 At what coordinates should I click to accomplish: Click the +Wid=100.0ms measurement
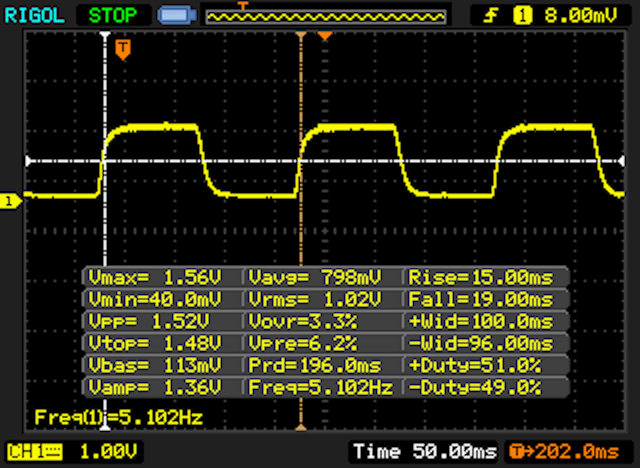[x=481, y=322]
